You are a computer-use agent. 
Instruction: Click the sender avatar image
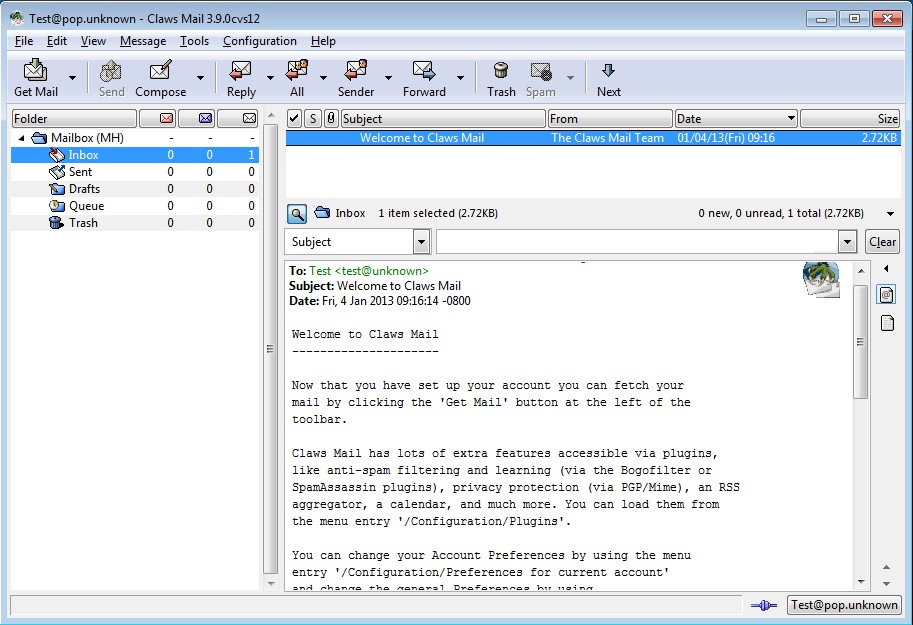click(x=821, y=280)
